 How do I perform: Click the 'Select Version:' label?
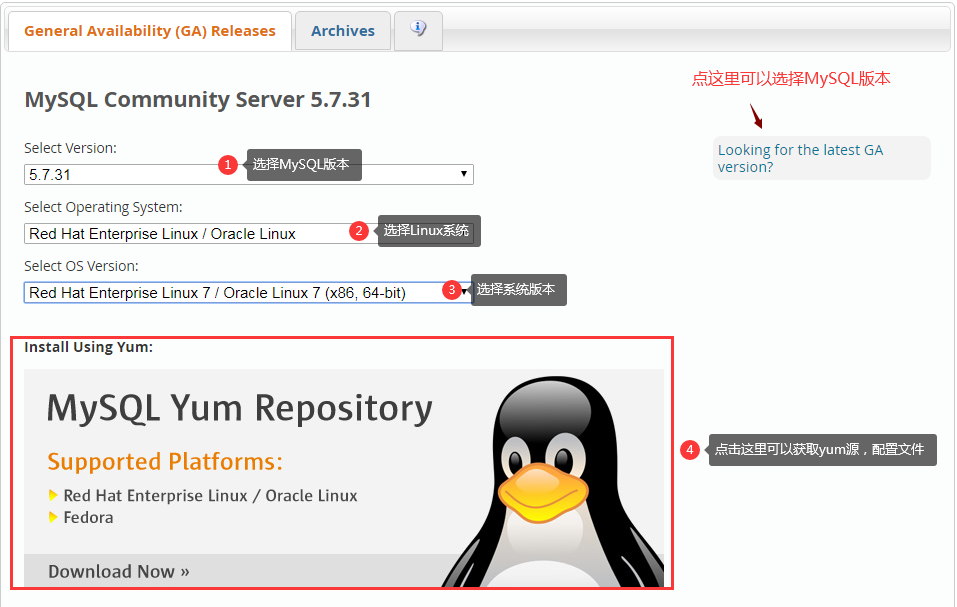[70, 148]
